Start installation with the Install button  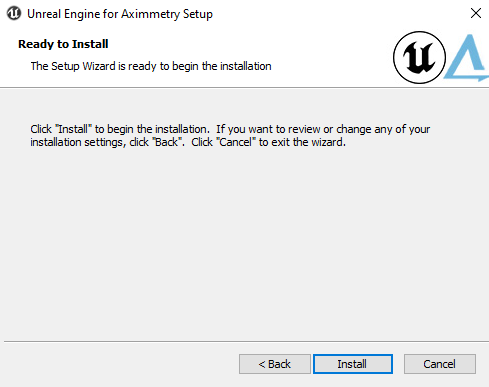[x=353, y=364]
